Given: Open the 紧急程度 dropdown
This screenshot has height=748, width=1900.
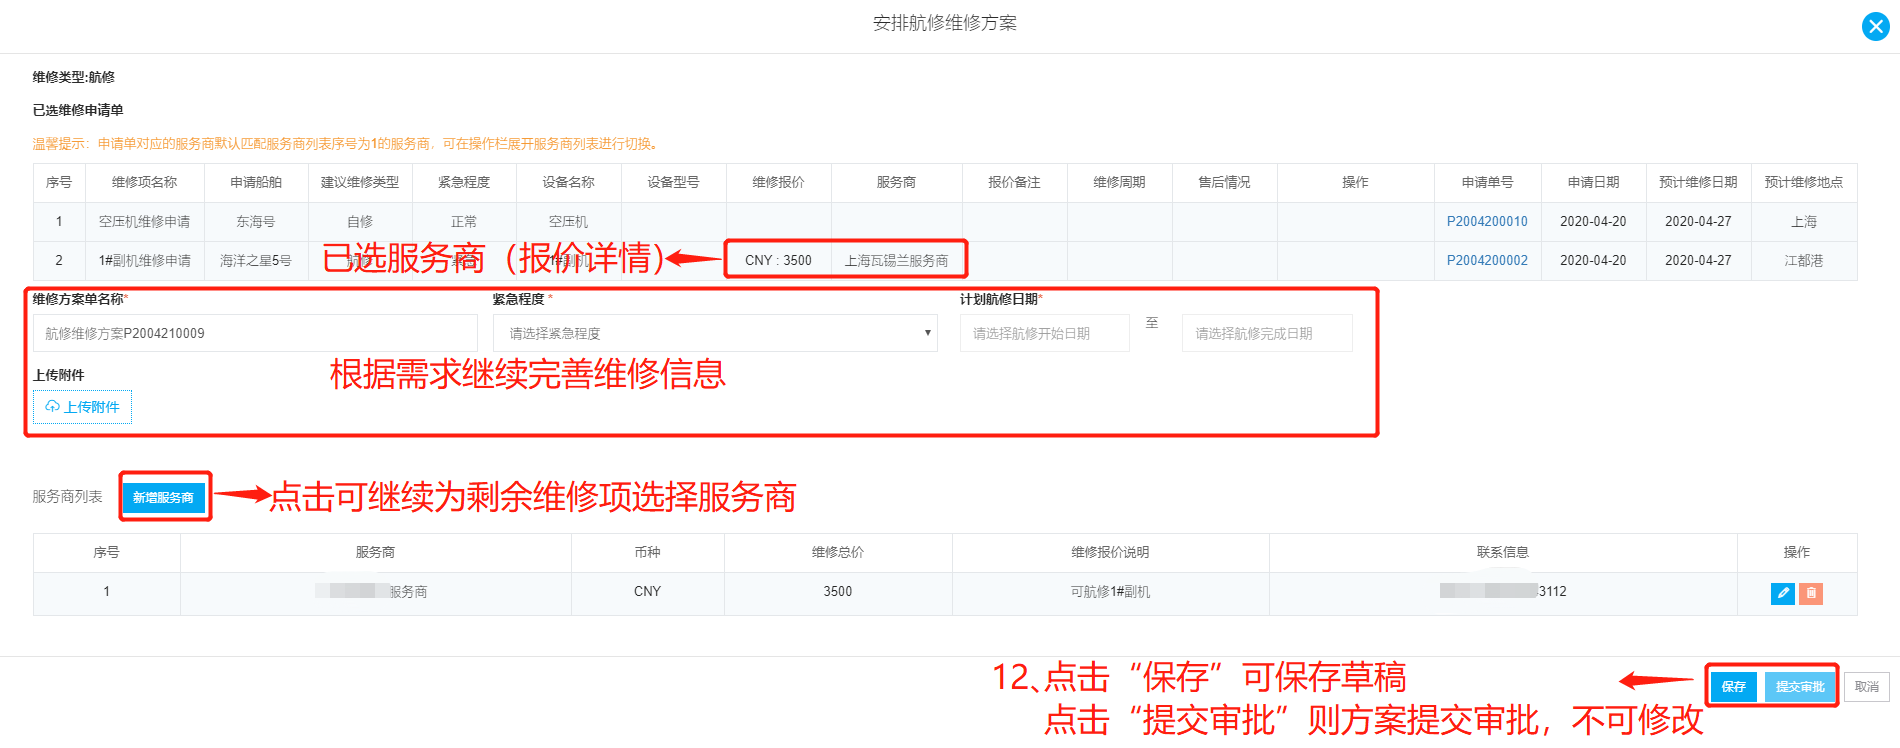Looking at the screenshot, I should (715, 333).
